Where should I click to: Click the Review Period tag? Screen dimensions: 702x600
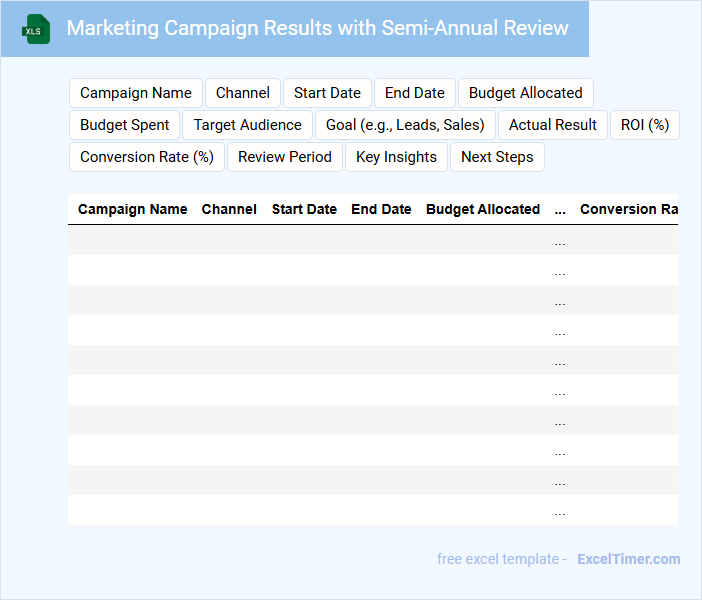[x=285, y=157]
